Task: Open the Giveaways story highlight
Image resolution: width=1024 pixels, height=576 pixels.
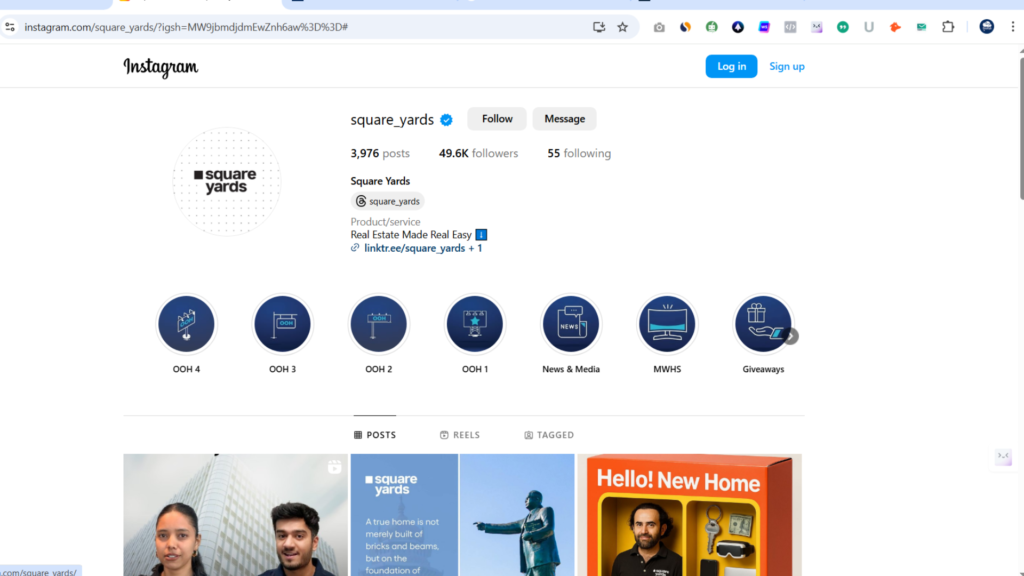Action: 762,324
